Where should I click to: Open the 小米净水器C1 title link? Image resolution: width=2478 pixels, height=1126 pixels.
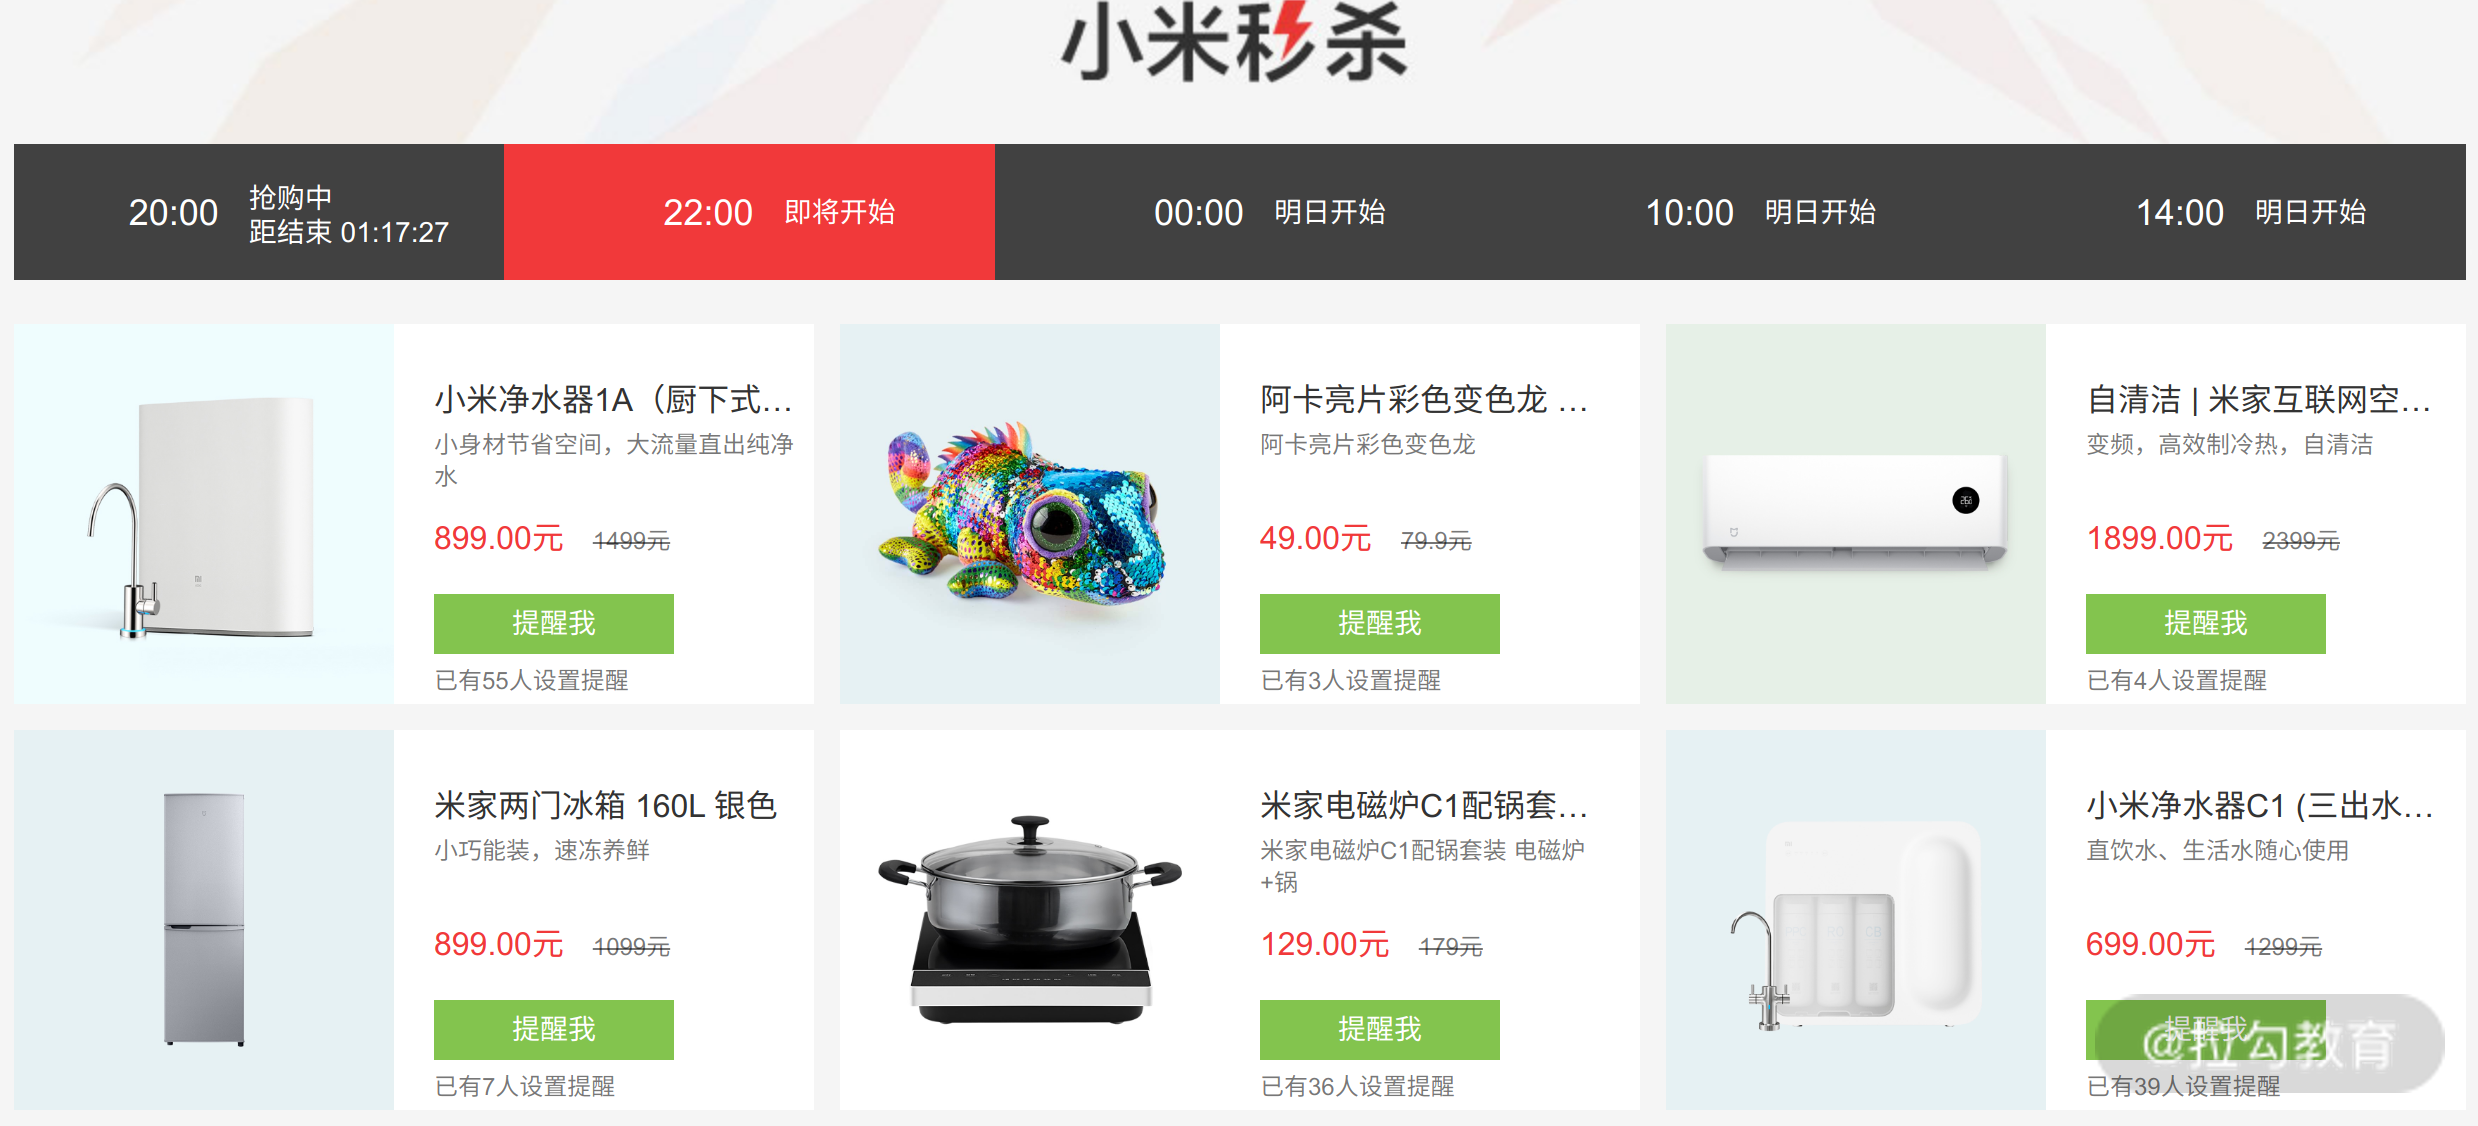(2259, 805)
